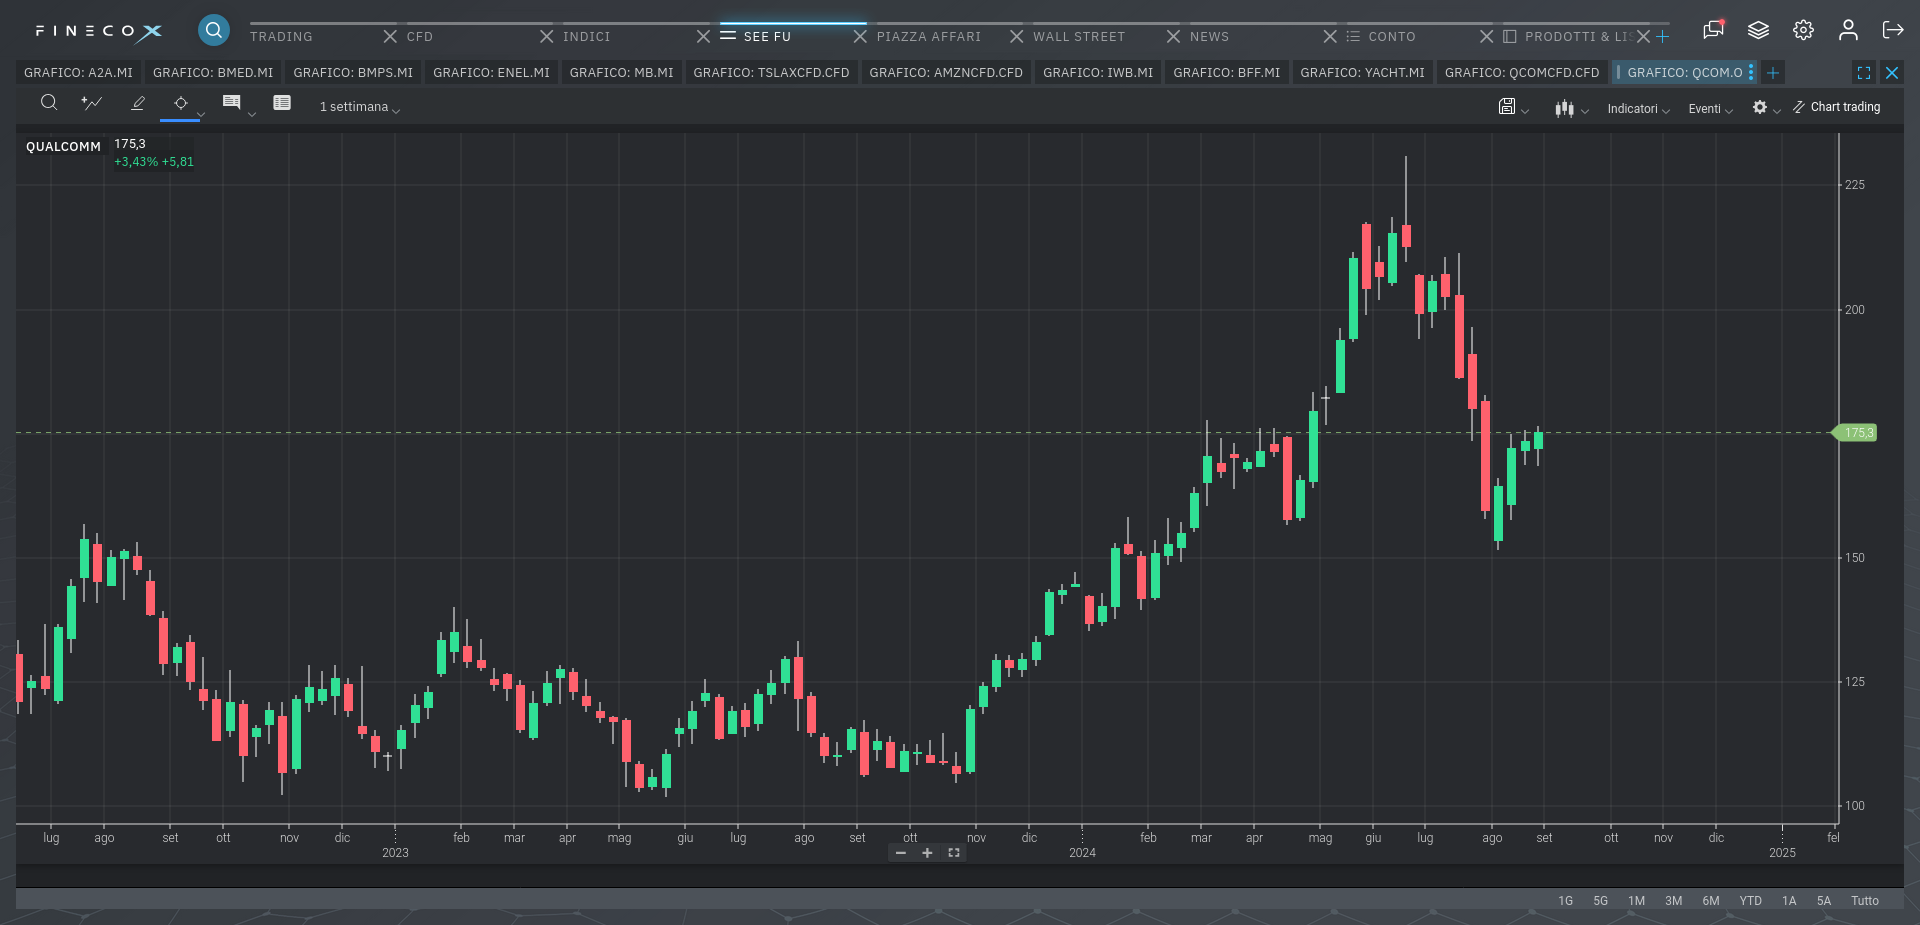1920x925 pixels.
Task: Close the TRADING workspace tab
Action: [390, 36]
